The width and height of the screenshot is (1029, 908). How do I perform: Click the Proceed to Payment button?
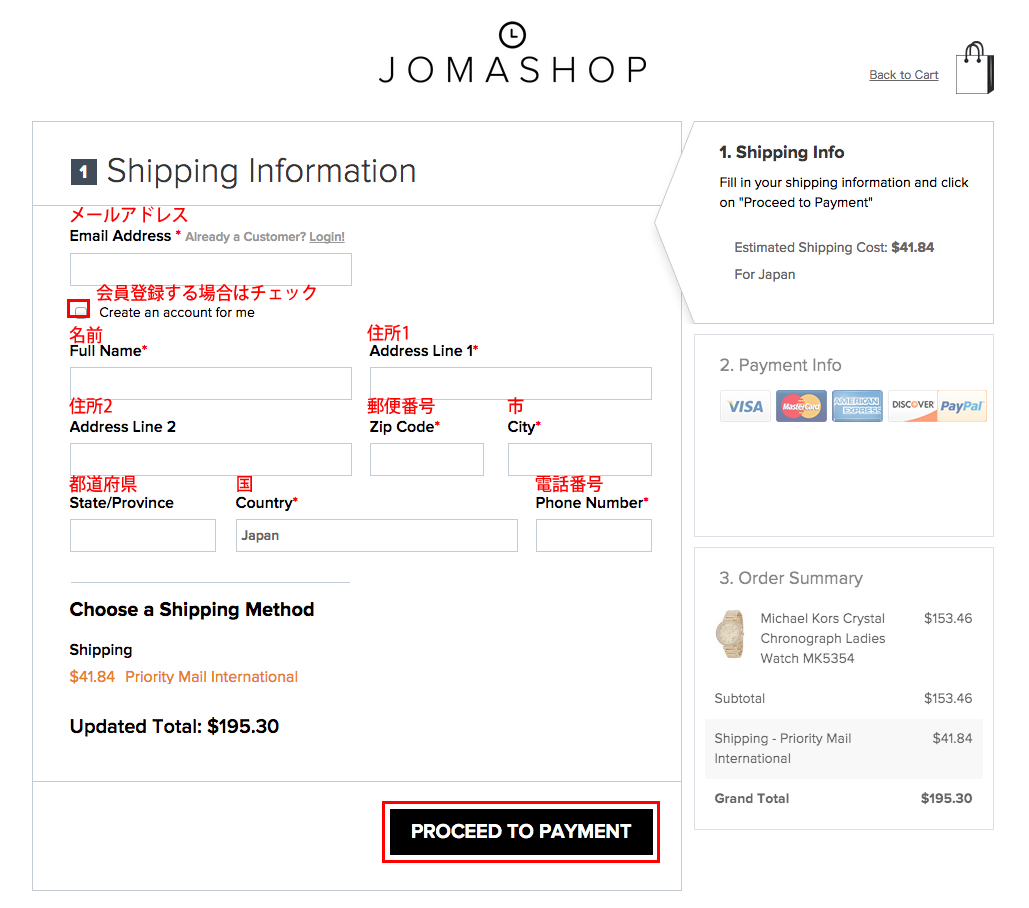pyautogui.click(x=521, y=831)
